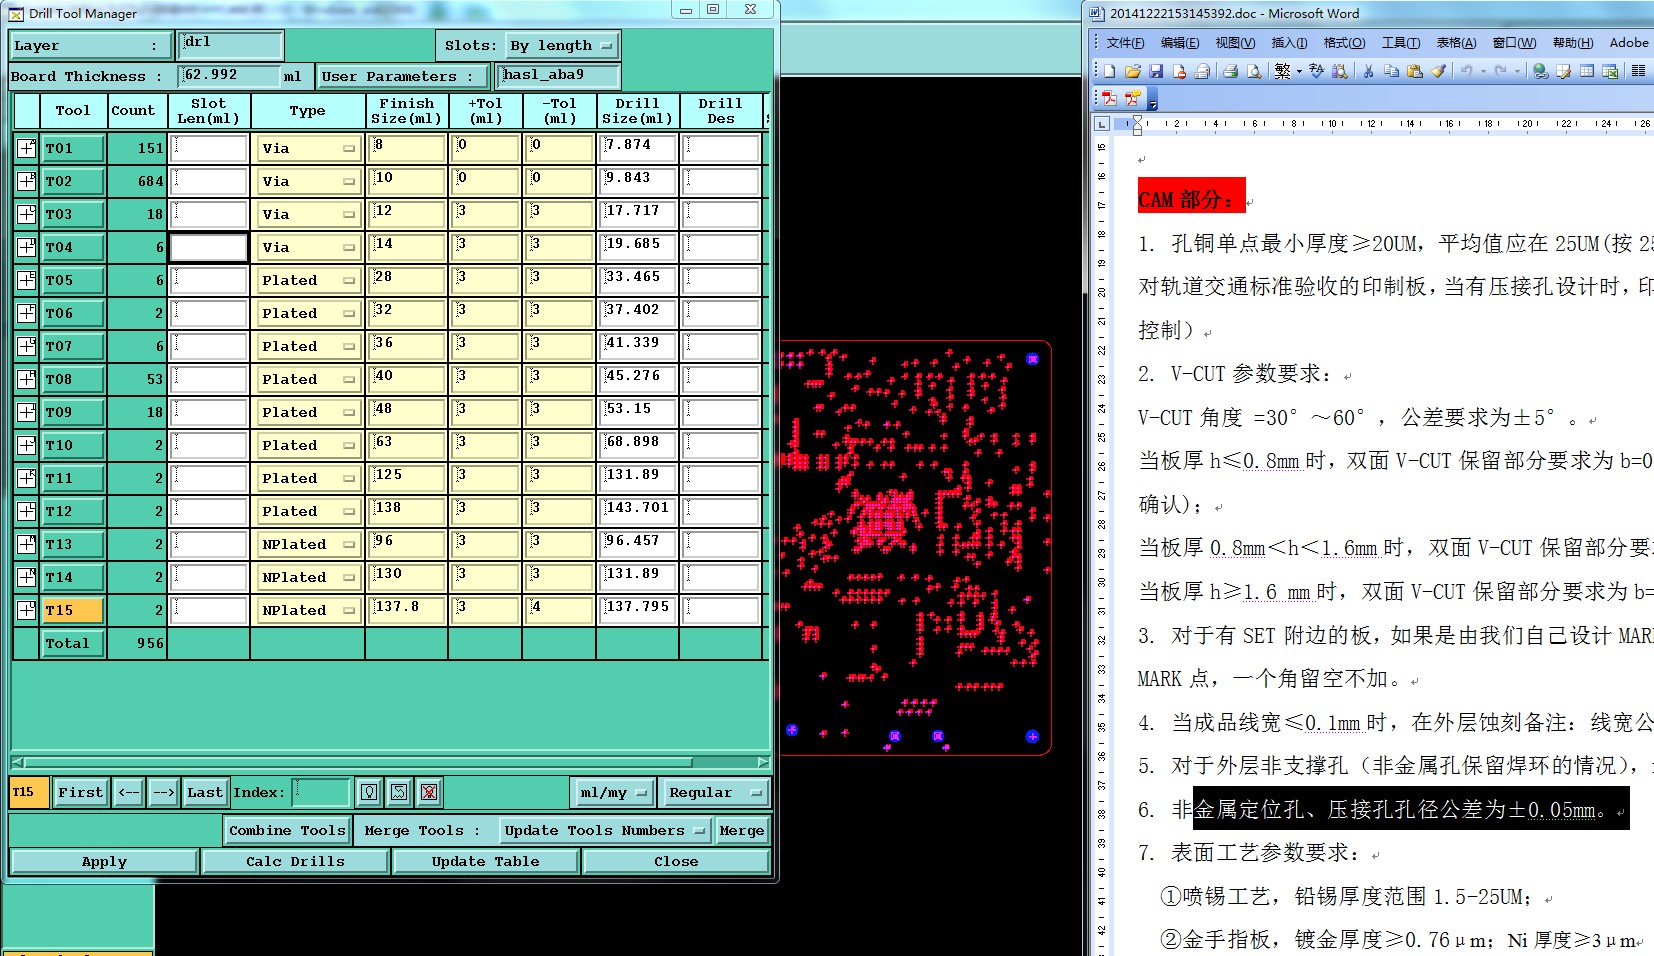Click Copy icon in Word toolbar
This screenshot has width=1654, height=956.
point(1392,71)
